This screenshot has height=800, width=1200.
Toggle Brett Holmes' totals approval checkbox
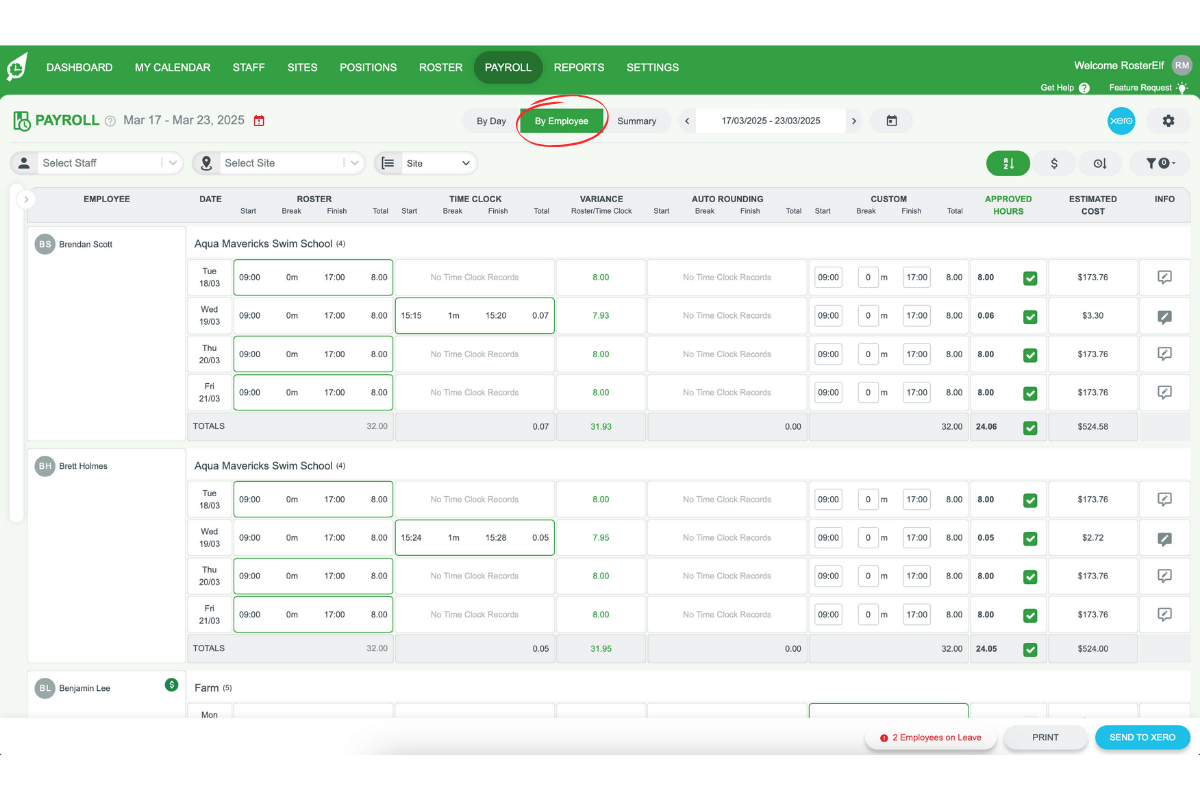1030,648
